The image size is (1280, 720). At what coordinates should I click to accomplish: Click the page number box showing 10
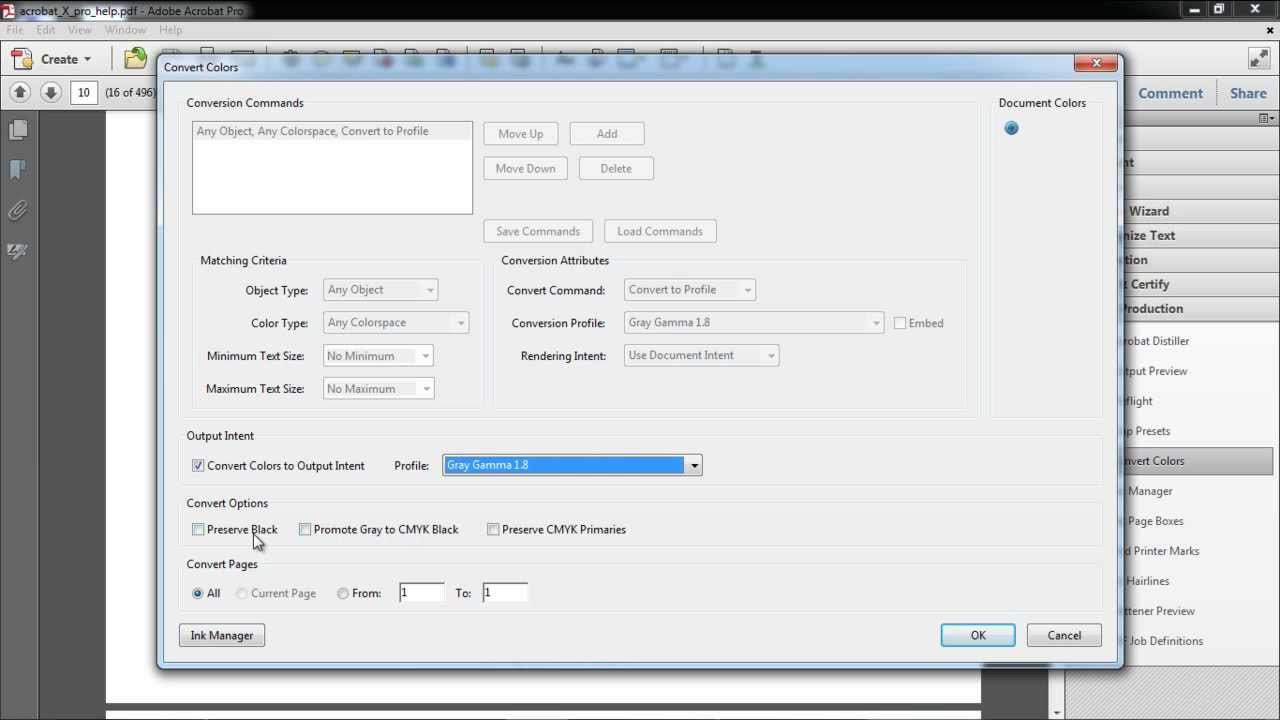pos(83,93)
